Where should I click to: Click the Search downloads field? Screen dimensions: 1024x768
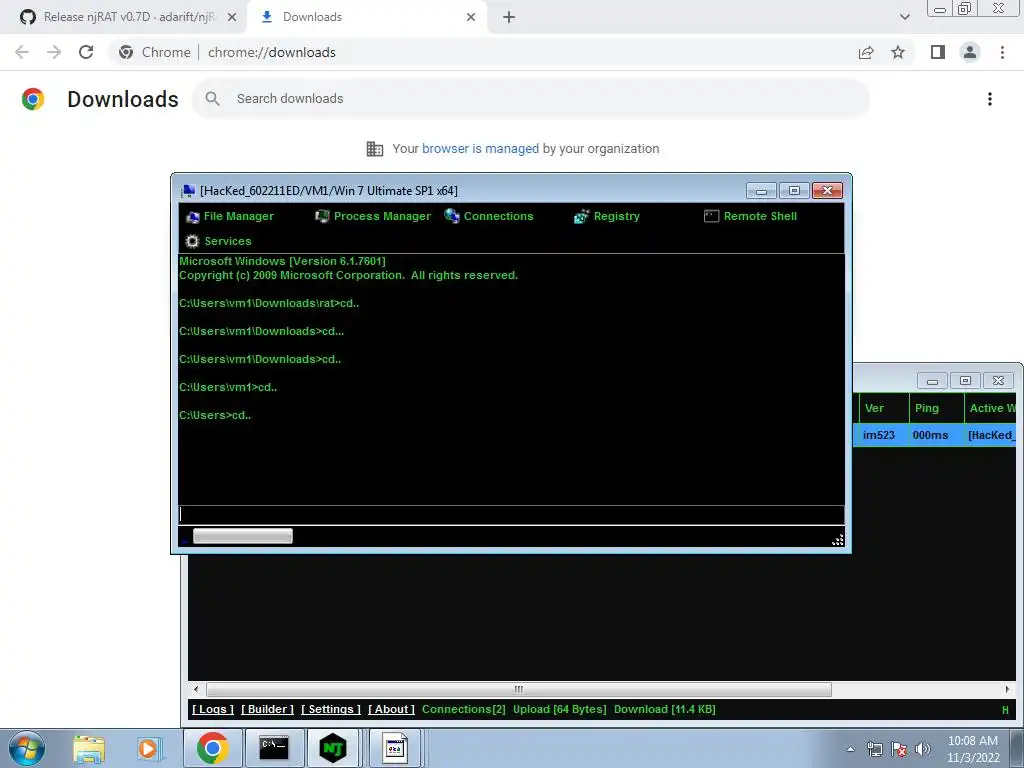[x=531, y=99]
